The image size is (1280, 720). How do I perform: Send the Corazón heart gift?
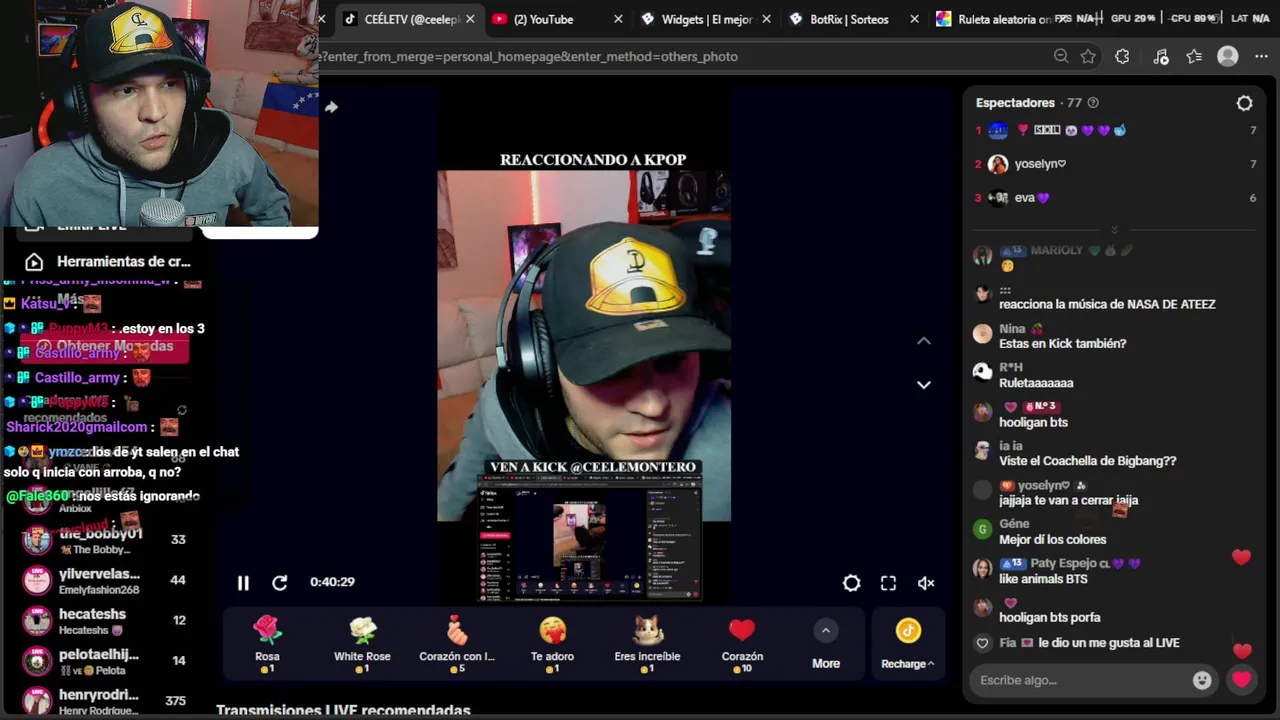742,643
